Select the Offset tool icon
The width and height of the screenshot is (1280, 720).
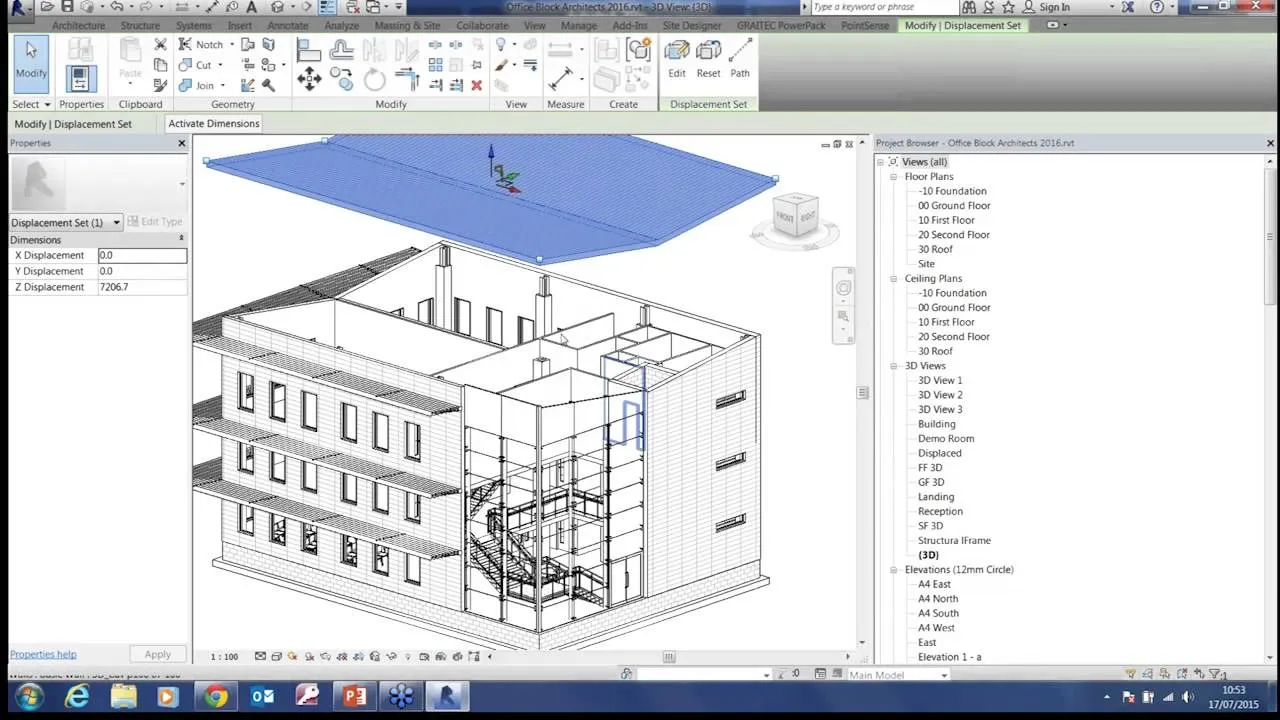tap(341, 50)
